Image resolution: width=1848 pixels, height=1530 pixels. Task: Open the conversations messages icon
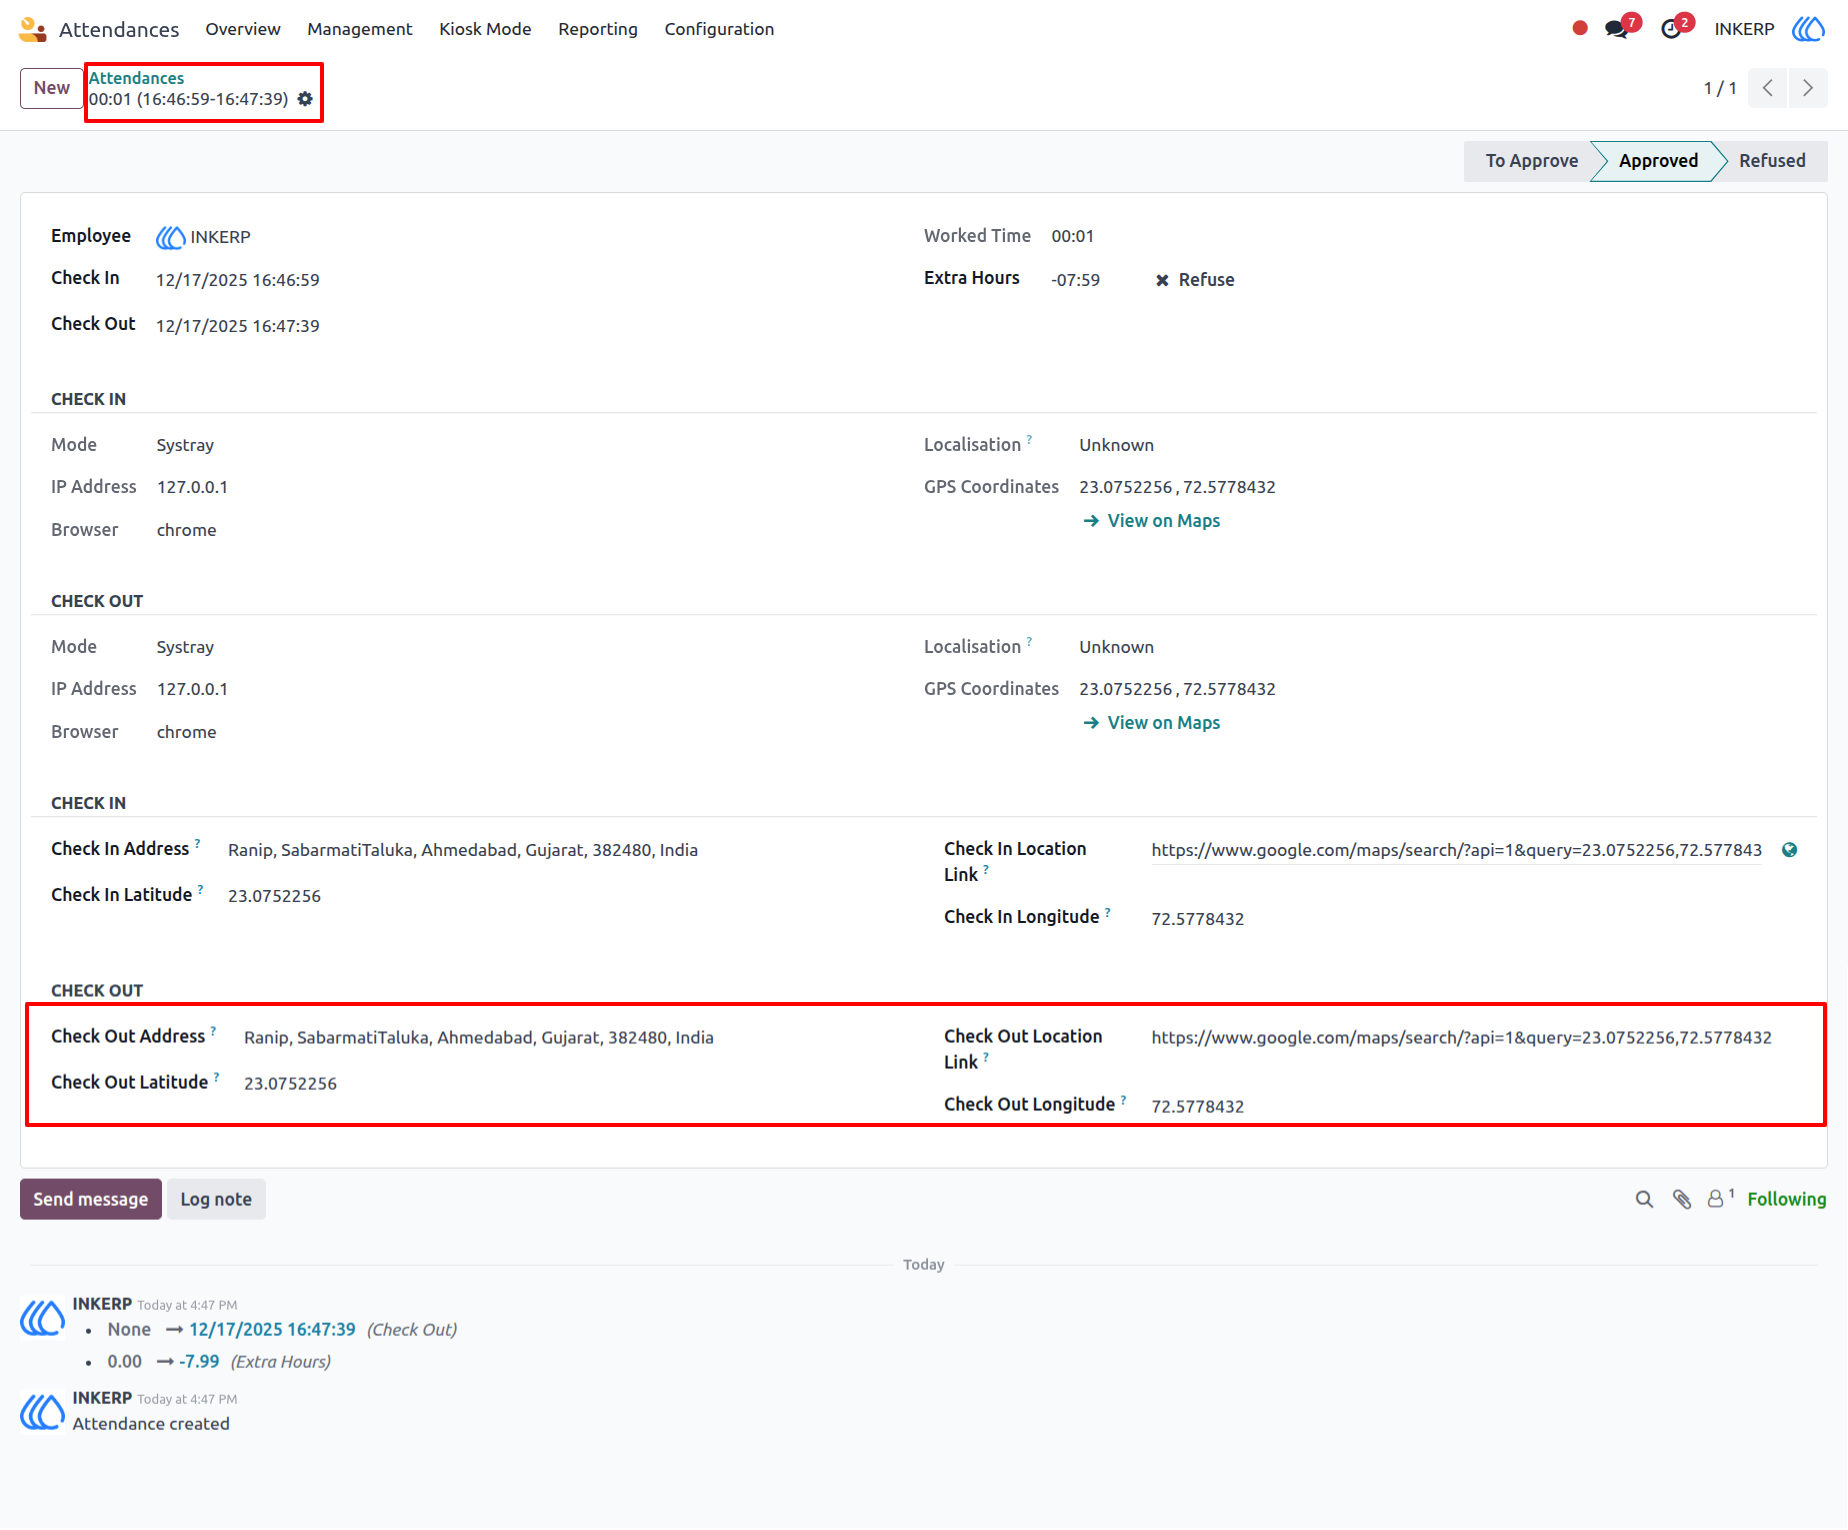[x=1618, y=29]
